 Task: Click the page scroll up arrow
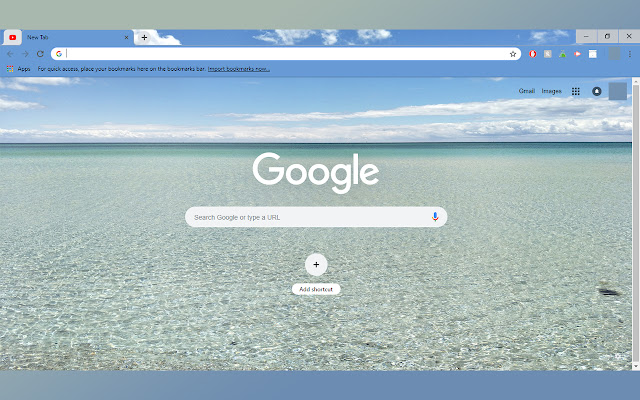(x=636, y=81)
